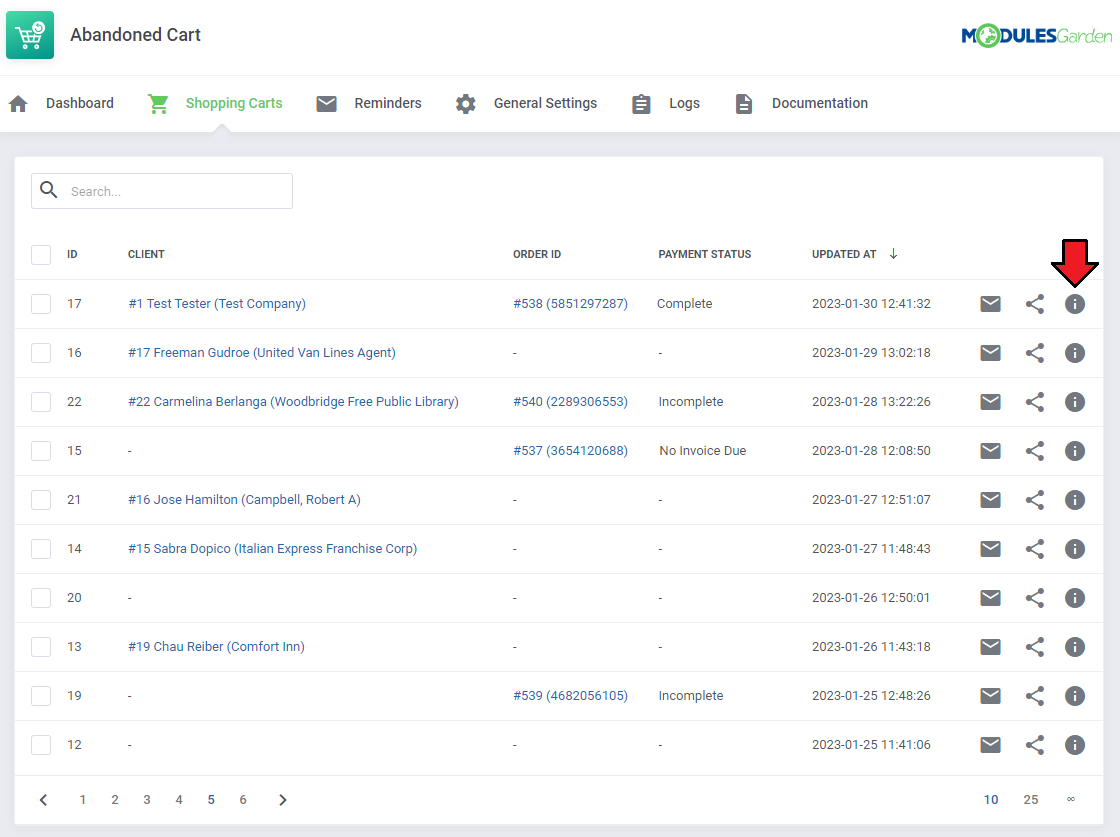Open the Reminders tab
This screenshot has height=837, width=1120.
point(369,104)
